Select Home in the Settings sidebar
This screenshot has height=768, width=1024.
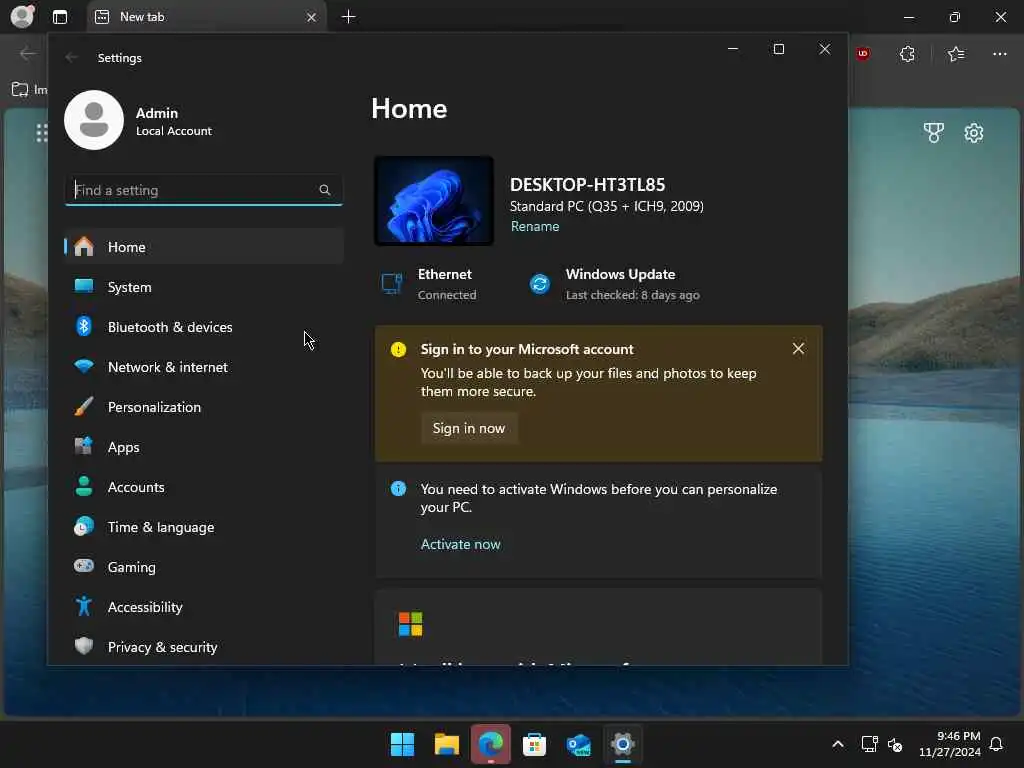(204, 247)
